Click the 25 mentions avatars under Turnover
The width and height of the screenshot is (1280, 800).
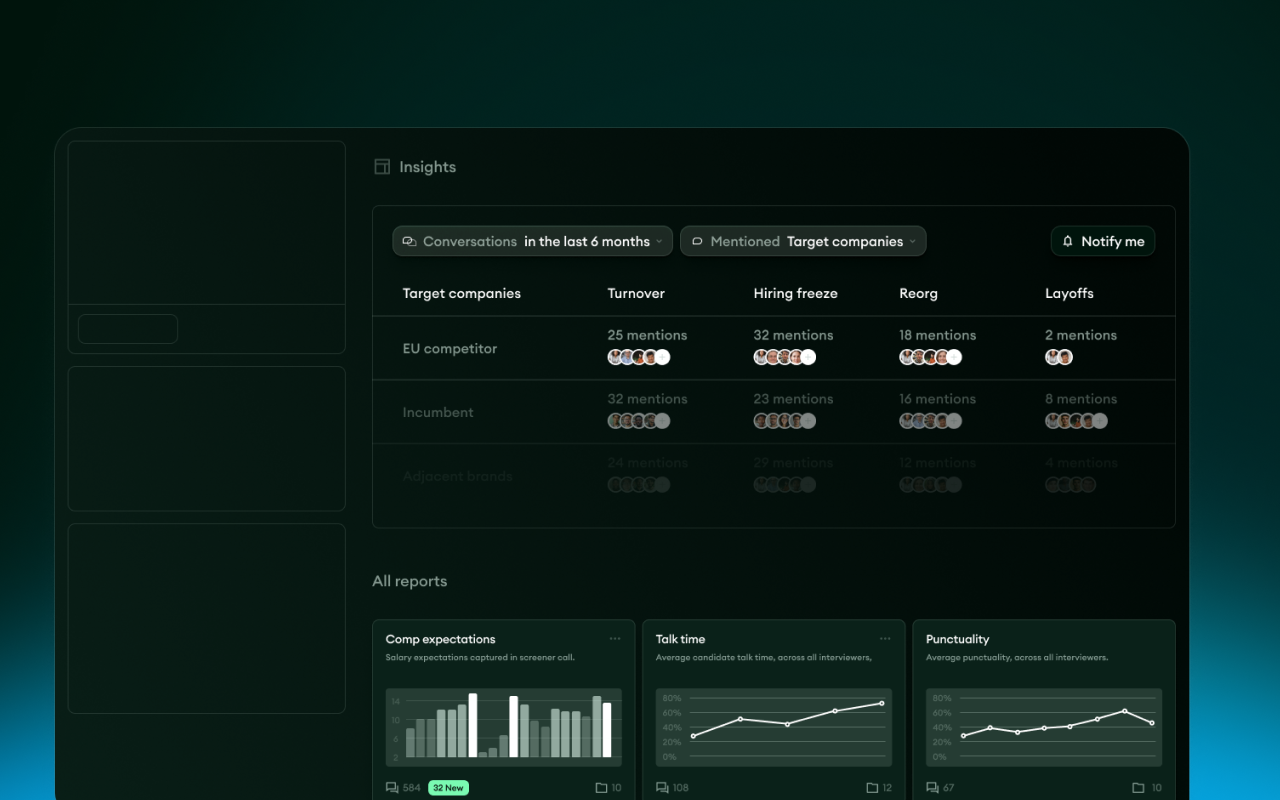639,357
